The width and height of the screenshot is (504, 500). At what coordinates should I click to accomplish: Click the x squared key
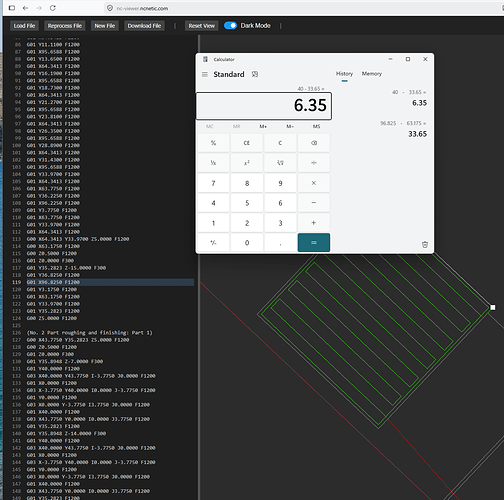click(x=247, y=163)
